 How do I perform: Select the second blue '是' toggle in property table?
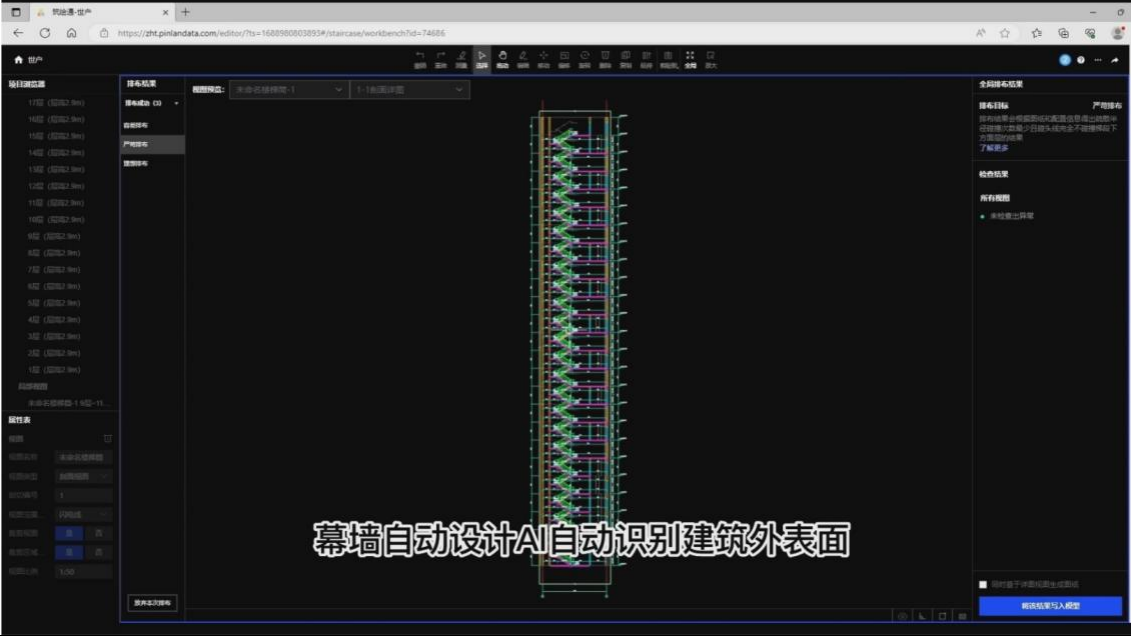pos(69,552)
